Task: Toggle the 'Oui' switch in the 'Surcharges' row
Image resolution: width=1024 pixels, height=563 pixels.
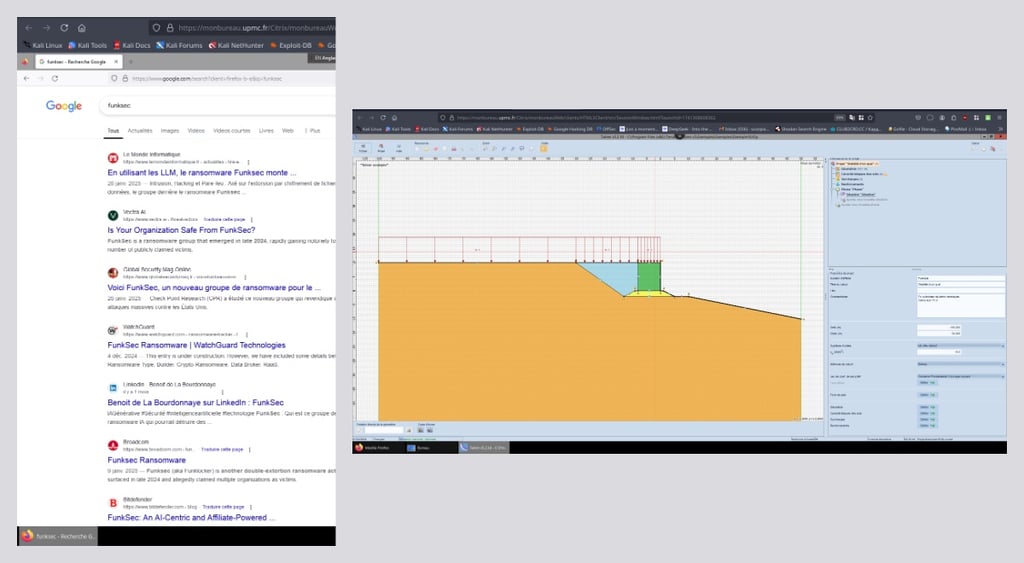Action: [x=927, y=419]
